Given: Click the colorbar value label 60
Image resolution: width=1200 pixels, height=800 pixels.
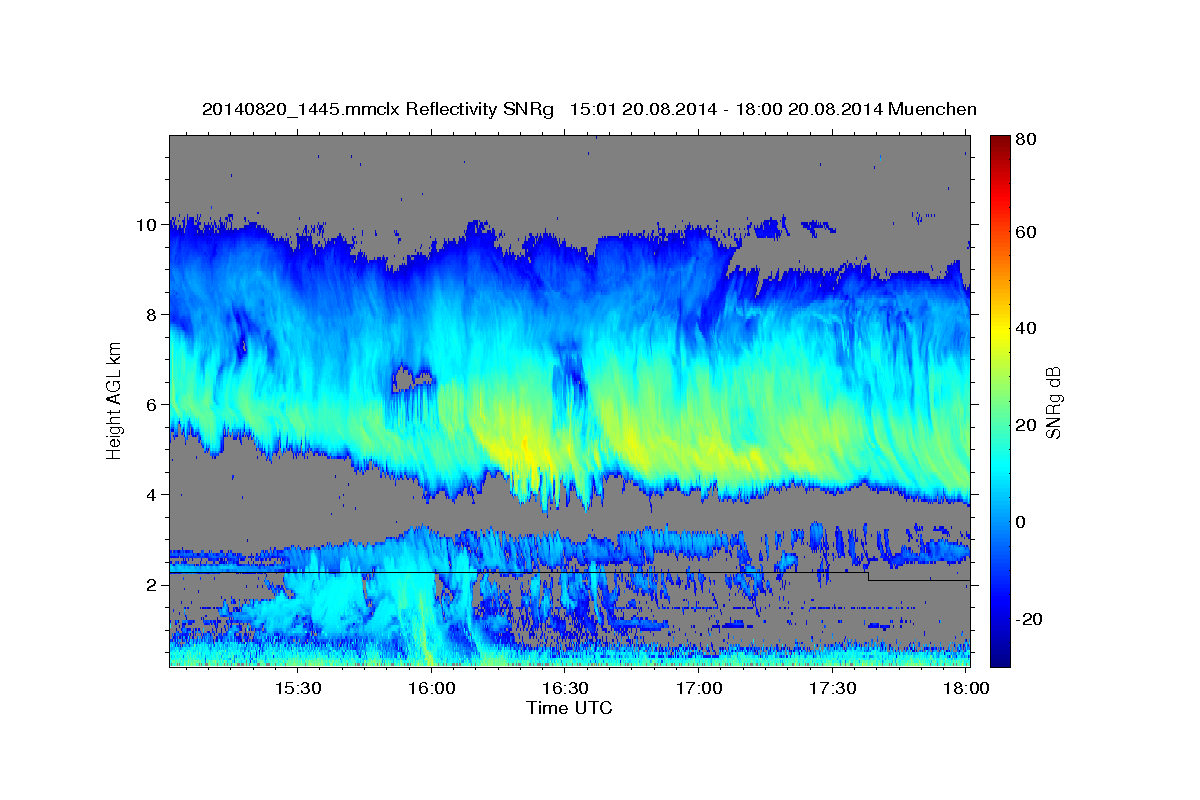Looking at the screenshot, I should [1027, 232].
